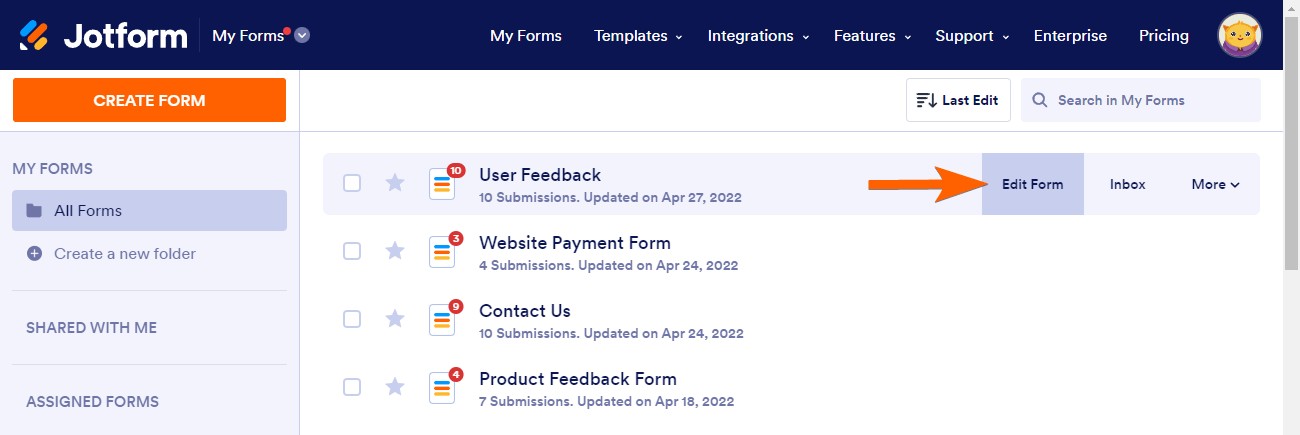This screenshot has height=435, width=1300.
Task: Open the user avatar profile menu
Action: point(1239,36)
